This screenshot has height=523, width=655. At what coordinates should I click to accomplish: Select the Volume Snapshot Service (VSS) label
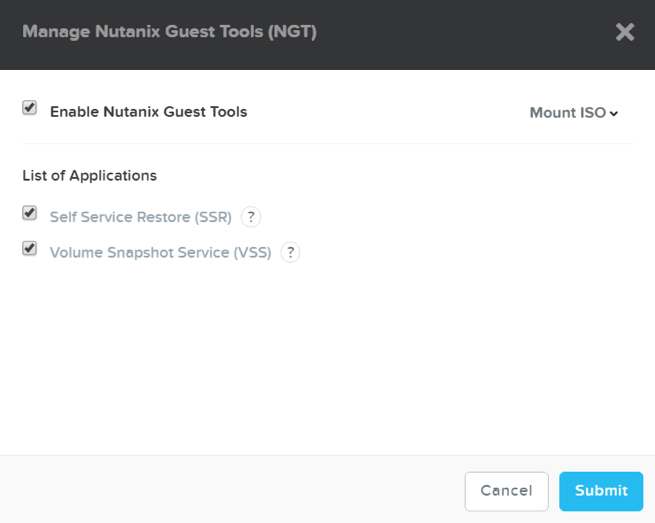click(160, 252)
